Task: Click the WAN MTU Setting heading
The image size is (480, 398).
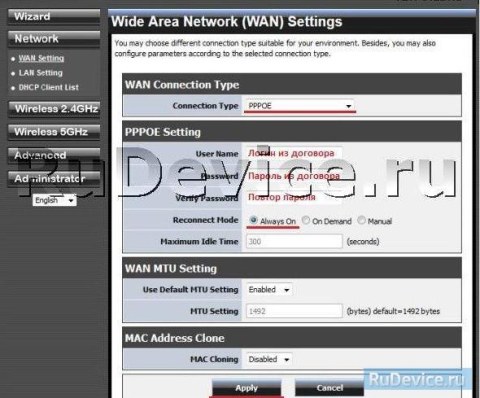Action: [171, 268]
